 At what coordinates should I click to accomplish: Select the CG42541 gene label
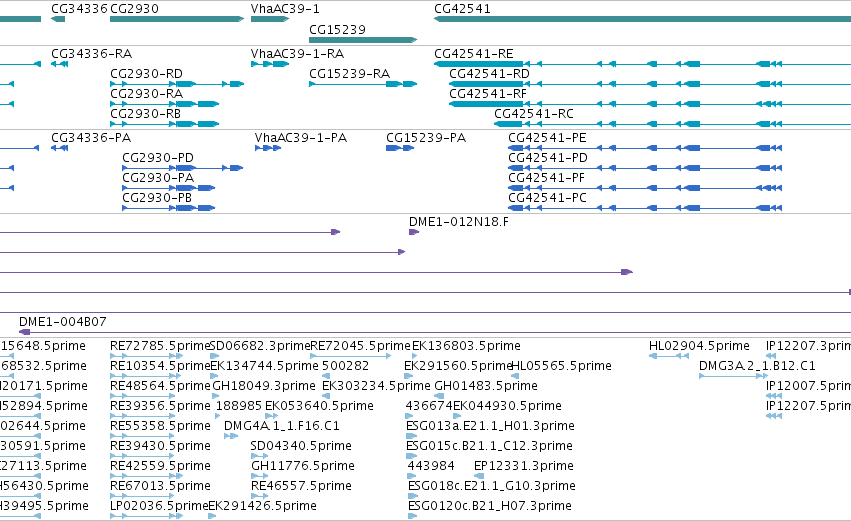[462, 9]
